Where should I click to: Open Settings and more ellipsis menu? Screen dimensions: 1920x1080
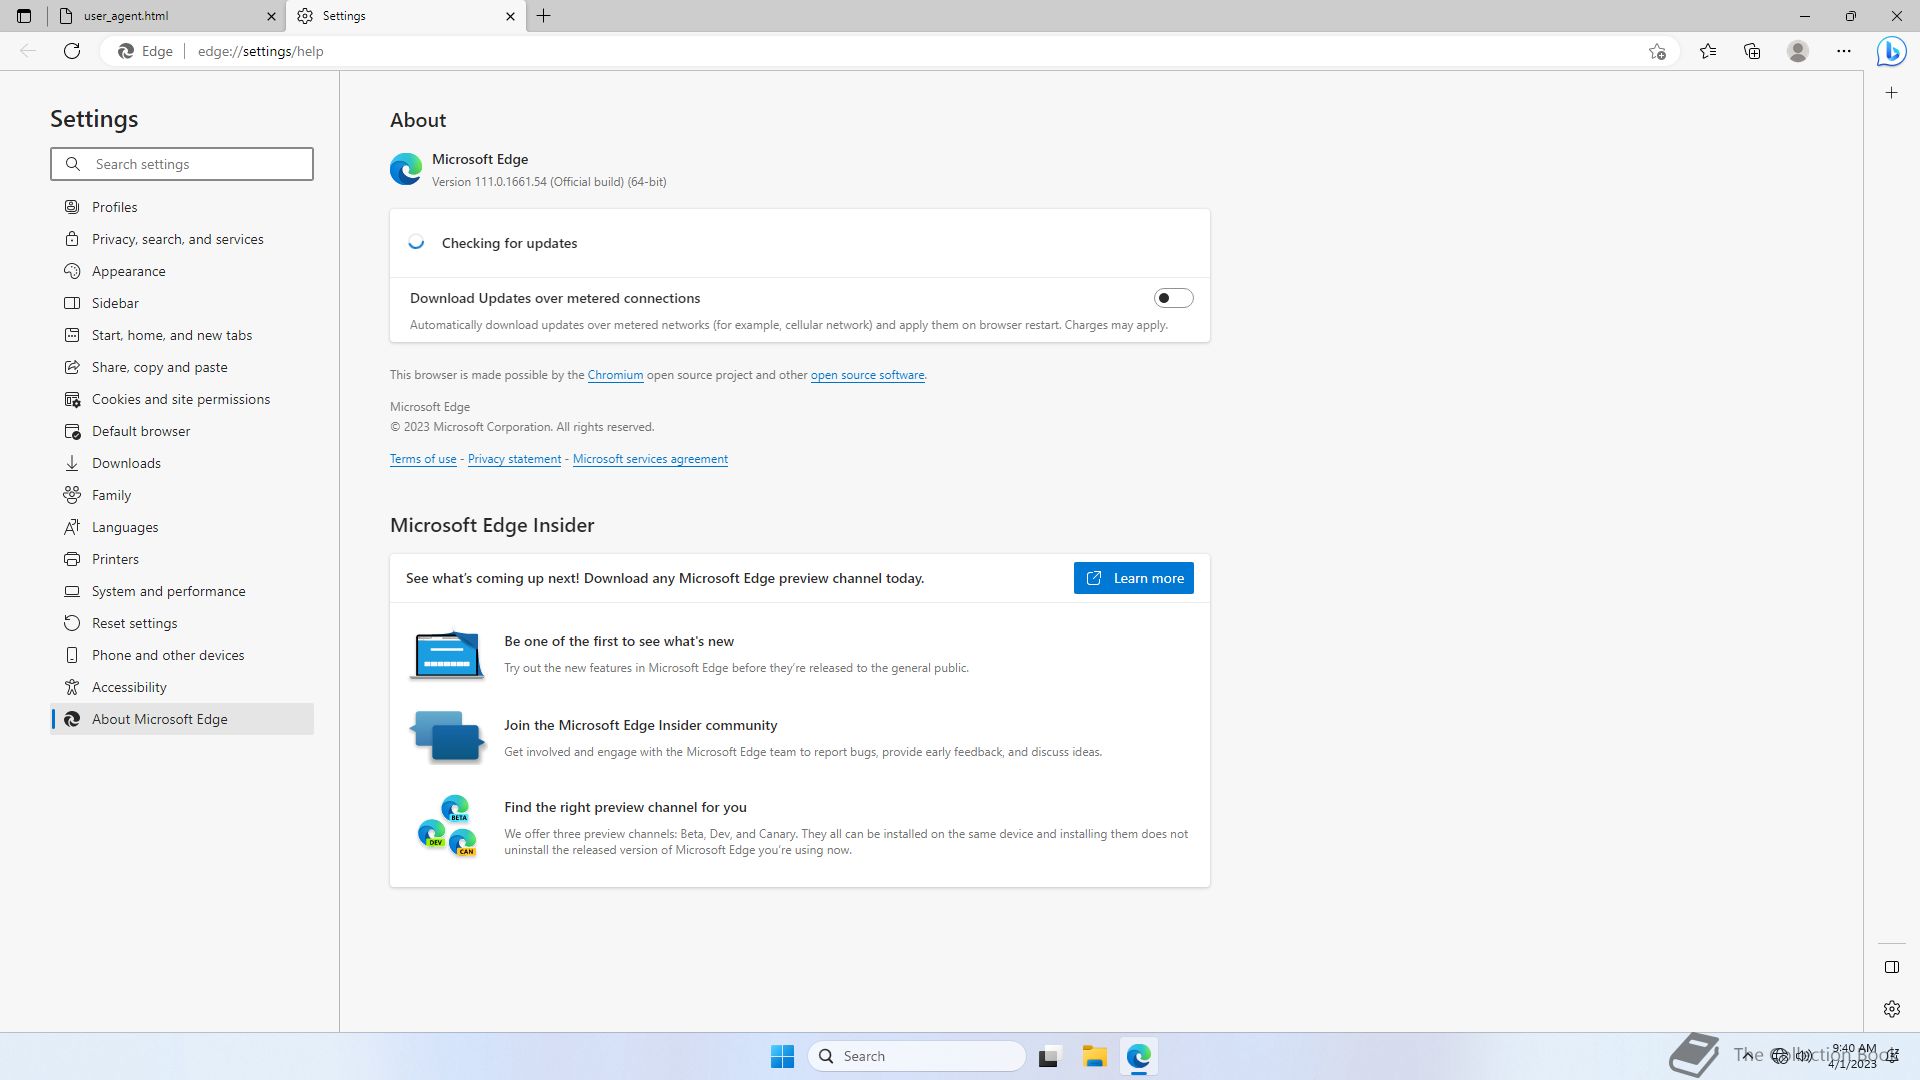[x=1844, y=51]
